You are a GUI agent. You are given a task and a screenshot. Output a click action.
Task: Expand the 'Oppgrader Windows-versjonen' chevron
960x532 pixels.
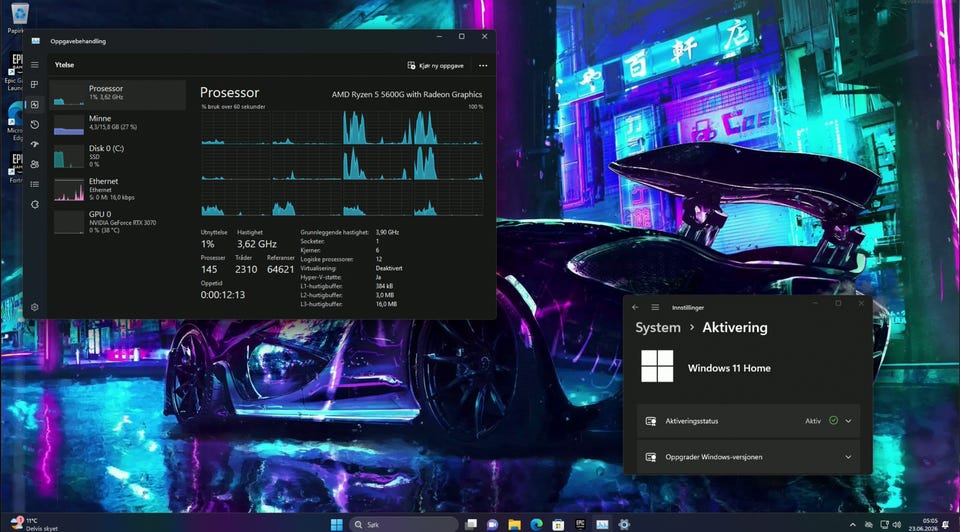(x=848, y=457)
